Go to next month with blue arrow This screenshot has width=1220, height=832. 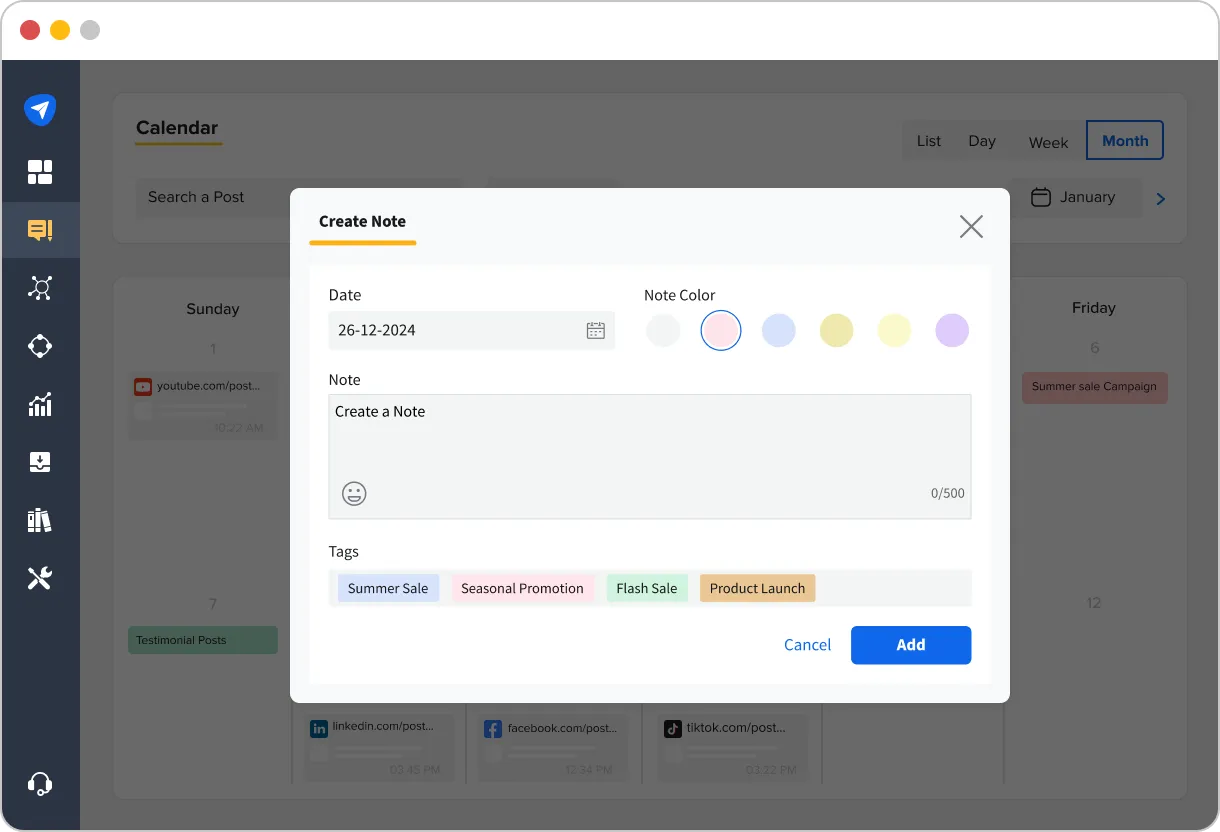coord(1161,199)
